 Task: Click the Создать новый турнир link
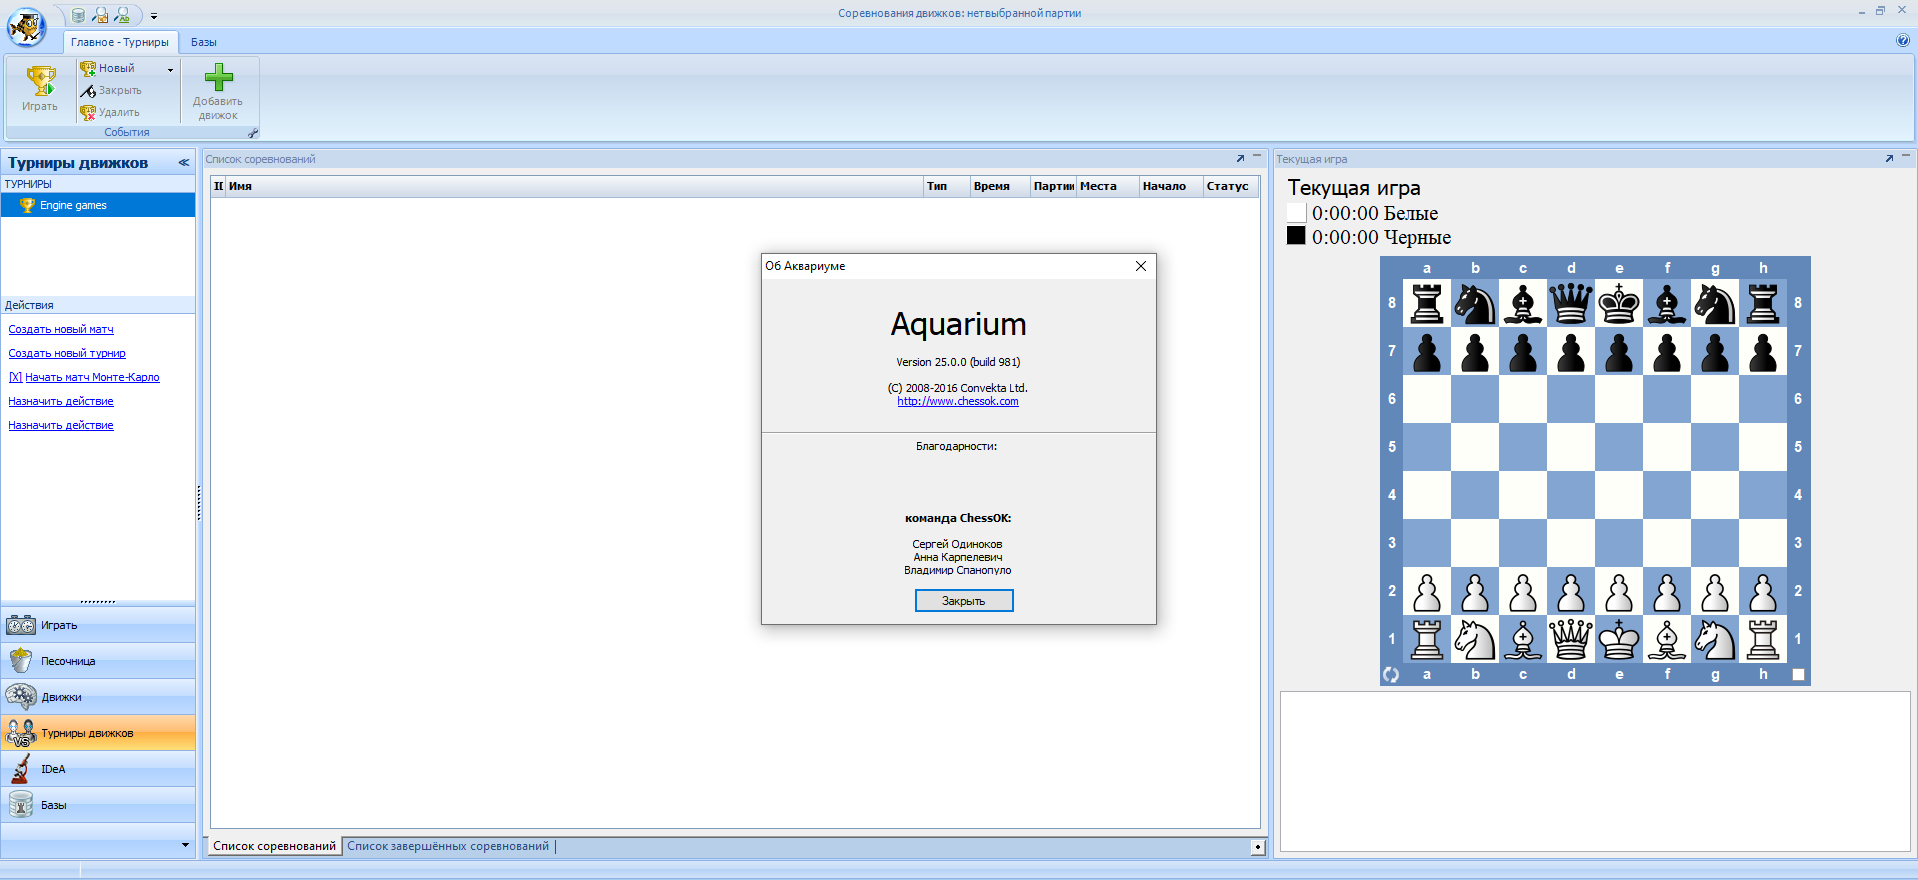click(67, 353)
